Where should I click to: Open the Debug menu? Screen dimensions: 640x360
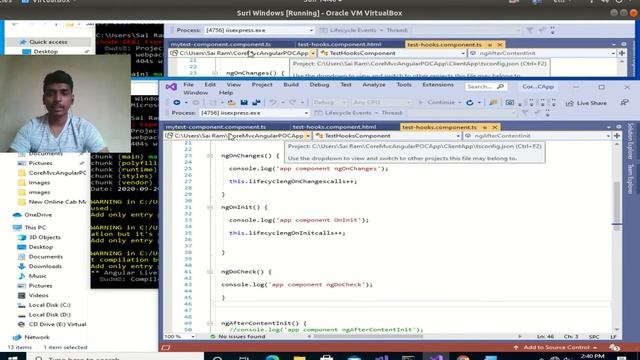pos(319,84)
